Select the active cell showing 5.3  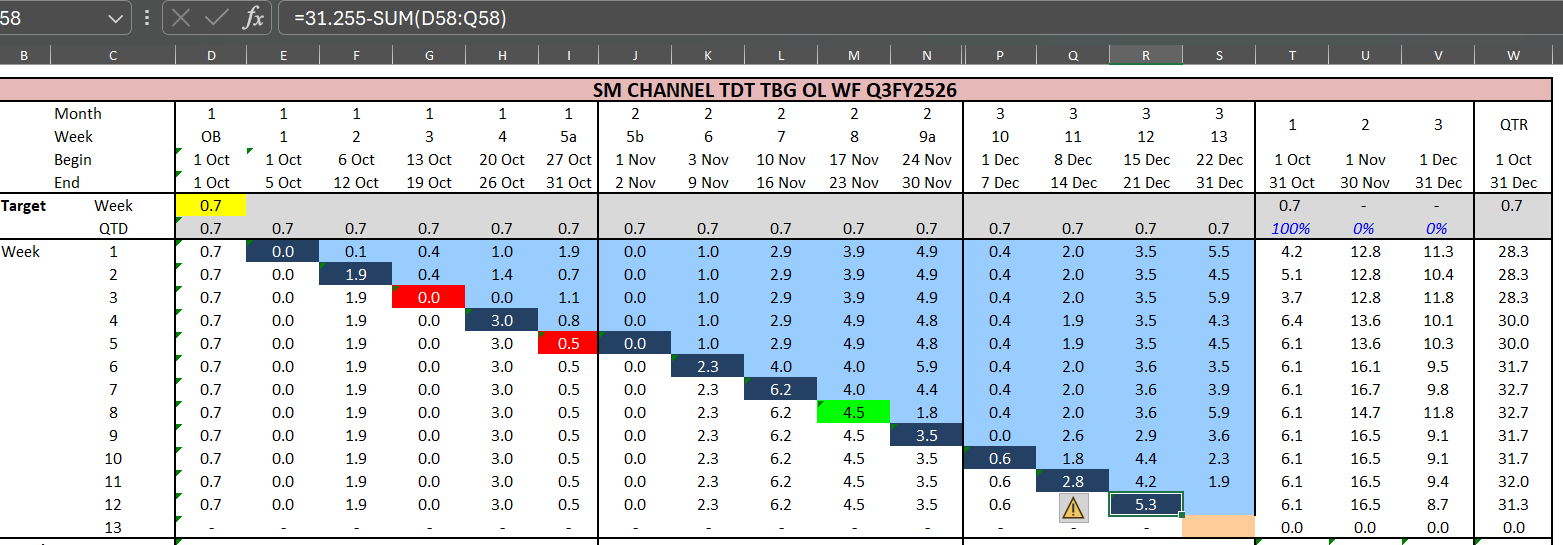1146,504
